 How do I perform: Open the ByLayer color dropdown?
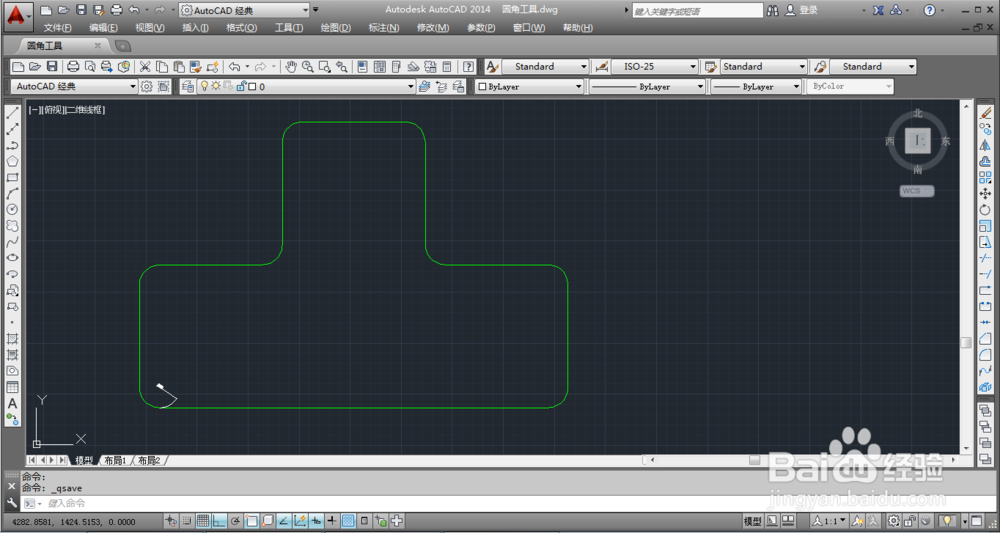coord(531,86)
